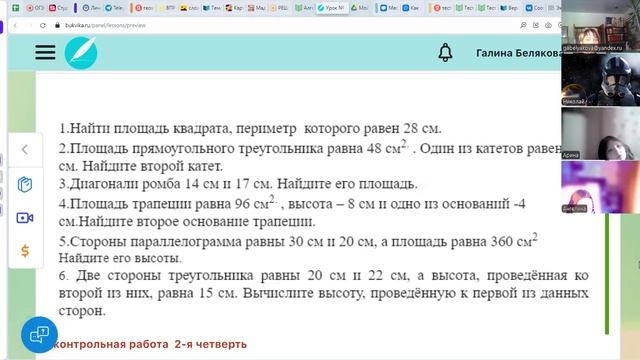Click problem 2 text about прямоугольного треугольника
The height and width of the screenshot is (360, 640).
tap(310, 157)
